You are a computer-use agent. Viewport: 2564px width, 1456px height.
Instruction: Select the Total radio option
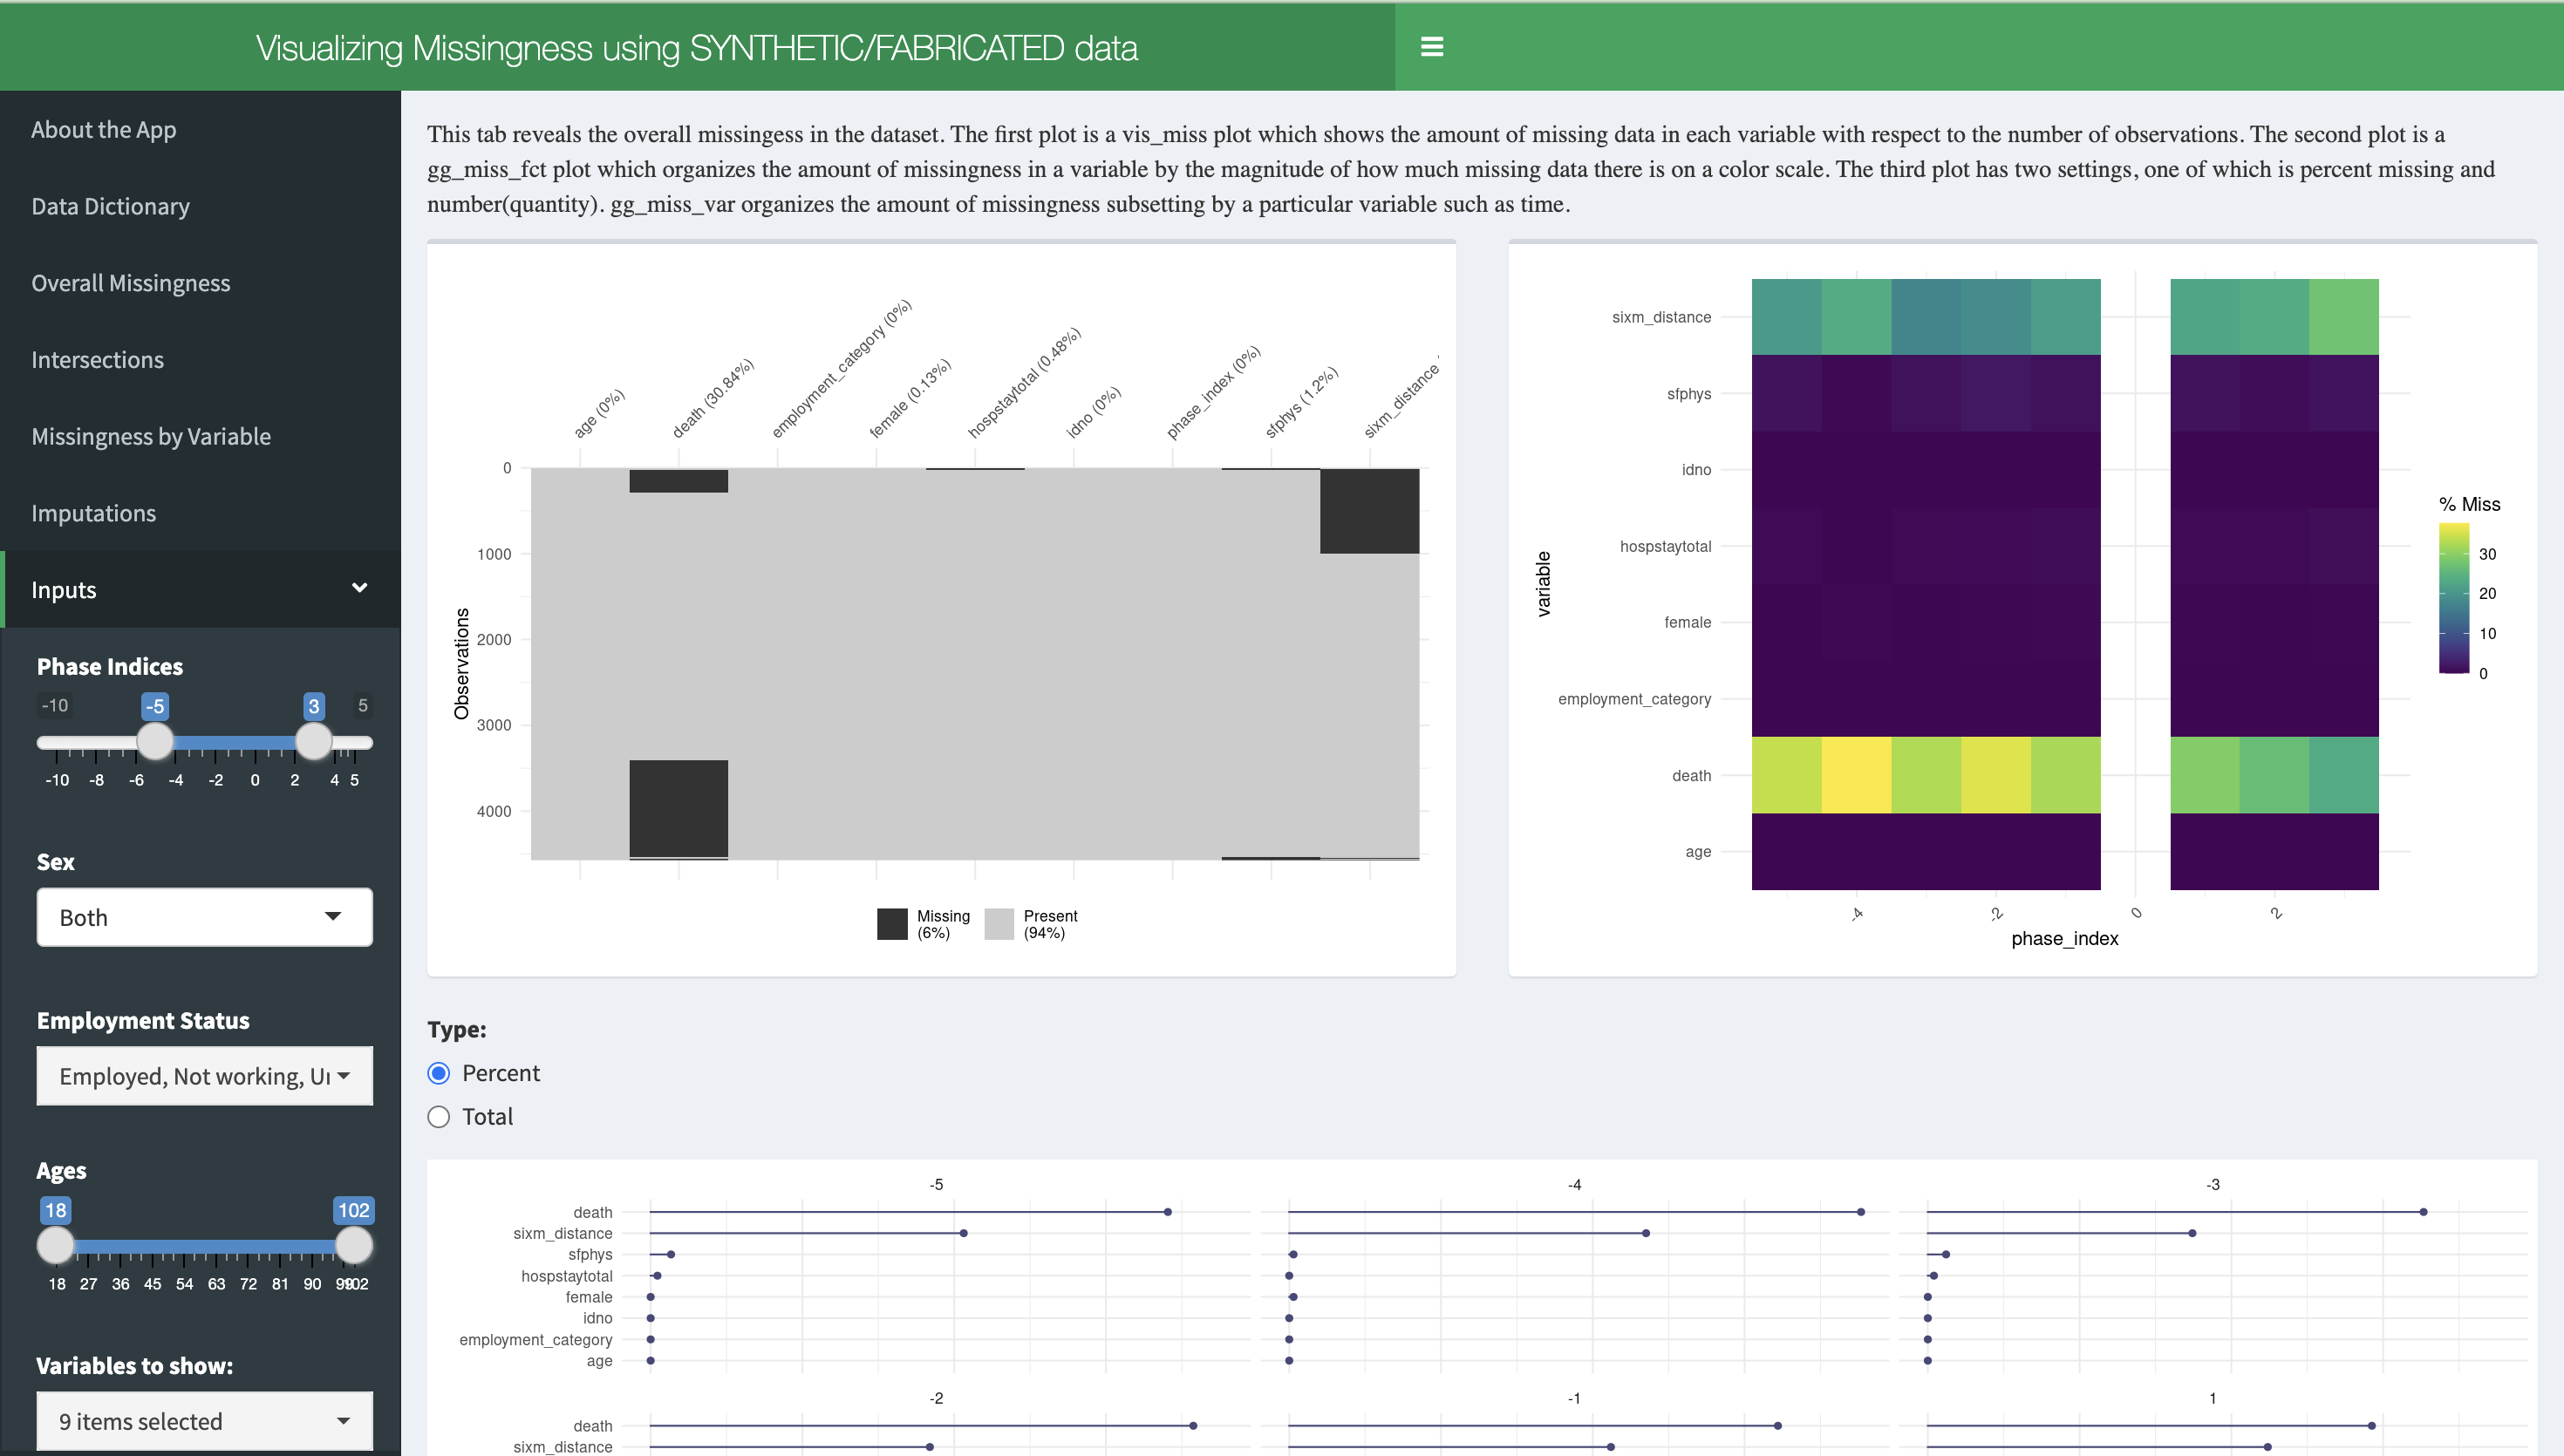pos(438,1117)
